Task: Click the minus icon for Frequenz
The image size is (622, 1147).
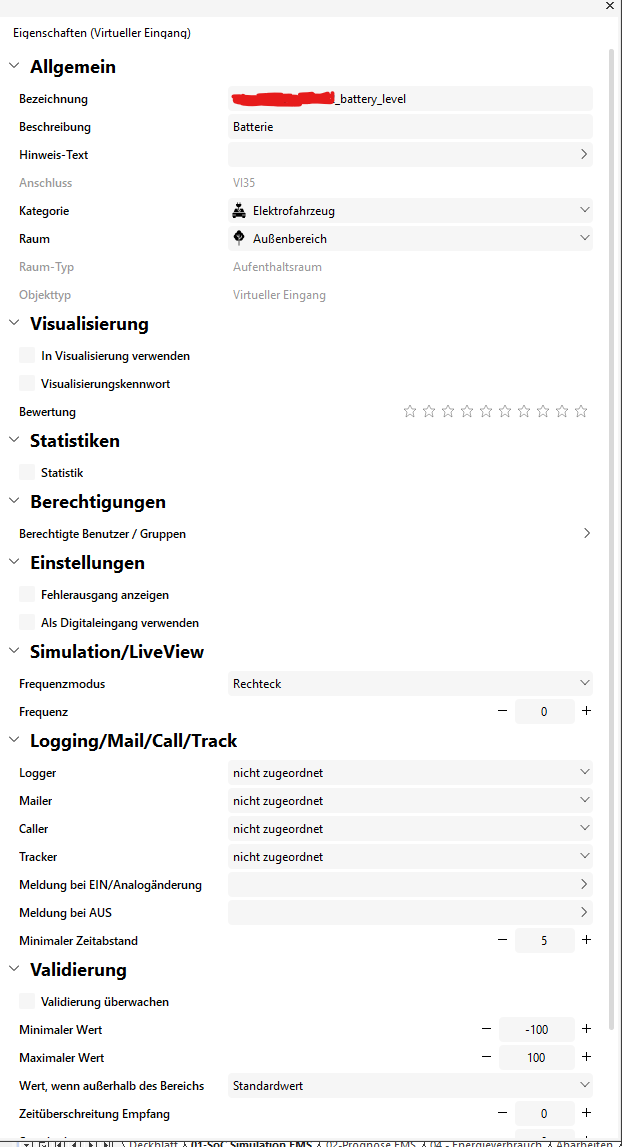Action: click(502, 711)
